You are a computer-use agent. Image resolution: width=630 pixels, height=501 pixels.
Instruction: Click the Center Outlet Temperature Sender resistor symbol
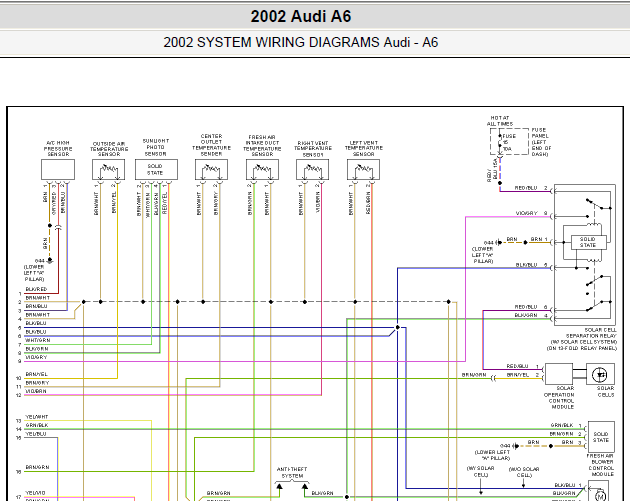211,170
